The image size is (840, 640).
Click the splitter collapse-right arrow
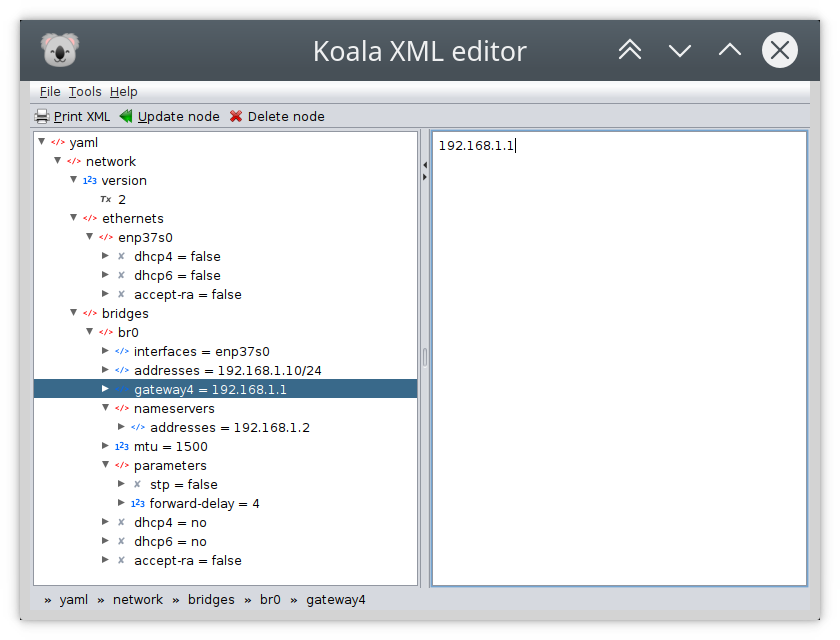click(x=425, y=177)
